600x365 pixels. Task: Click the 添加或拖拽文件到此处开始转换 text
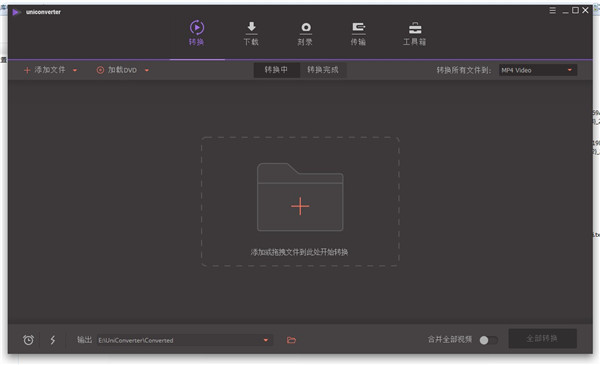point(299,252)
